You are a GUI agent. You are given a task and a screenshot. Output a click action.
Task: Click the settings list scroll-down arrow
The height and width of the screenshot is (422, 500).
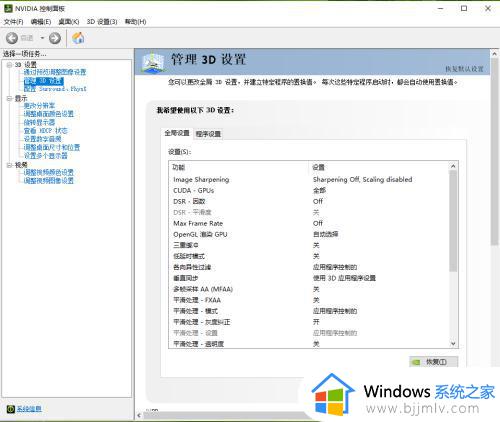(453, 344)
